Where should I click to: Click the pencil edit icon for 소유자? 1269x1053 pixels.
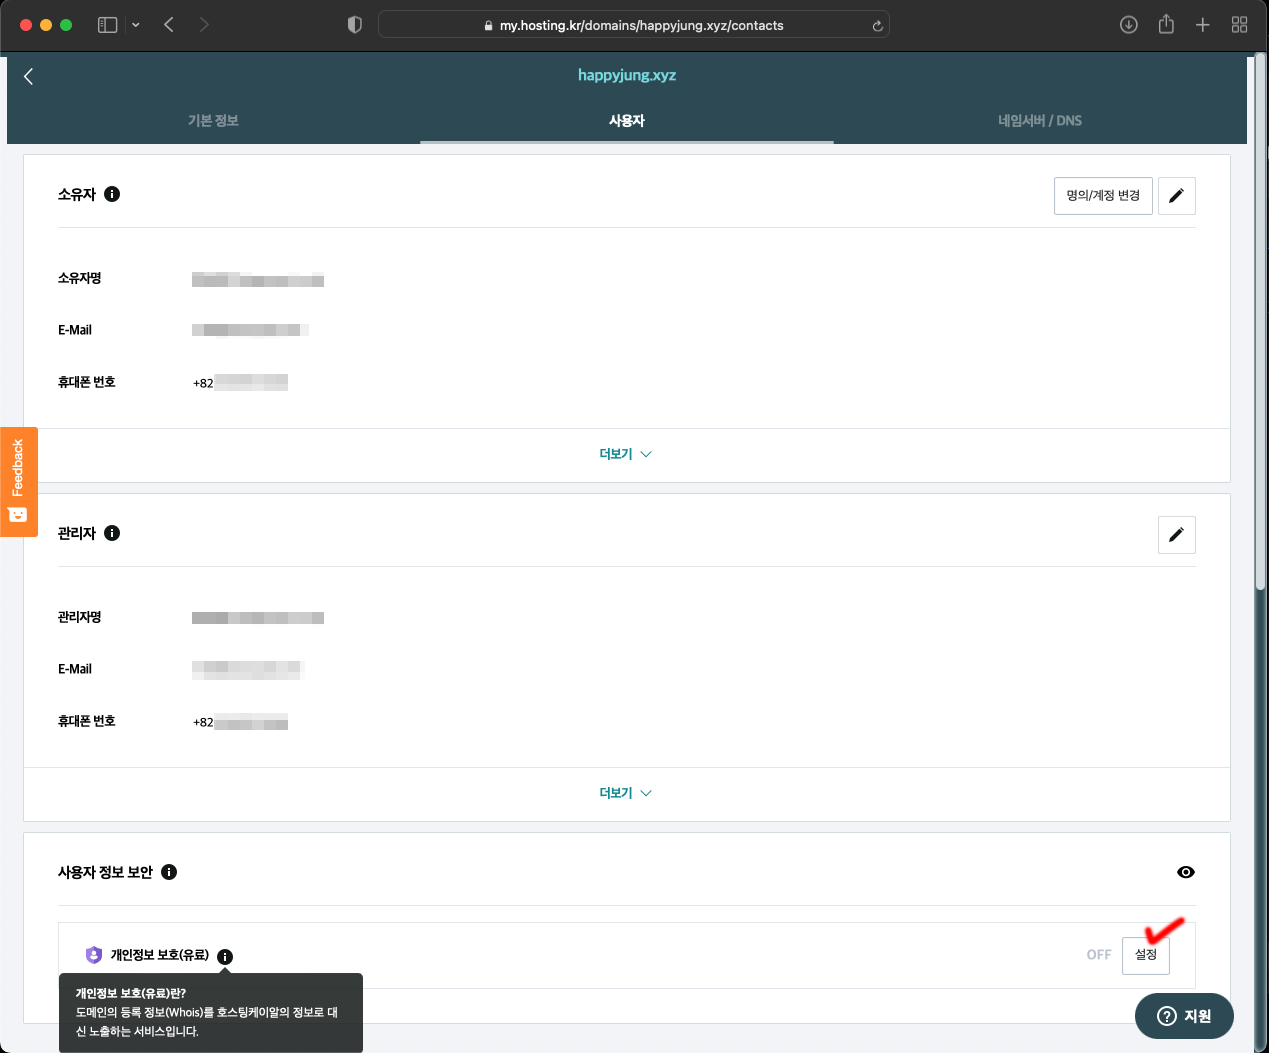click(1176, 196)
